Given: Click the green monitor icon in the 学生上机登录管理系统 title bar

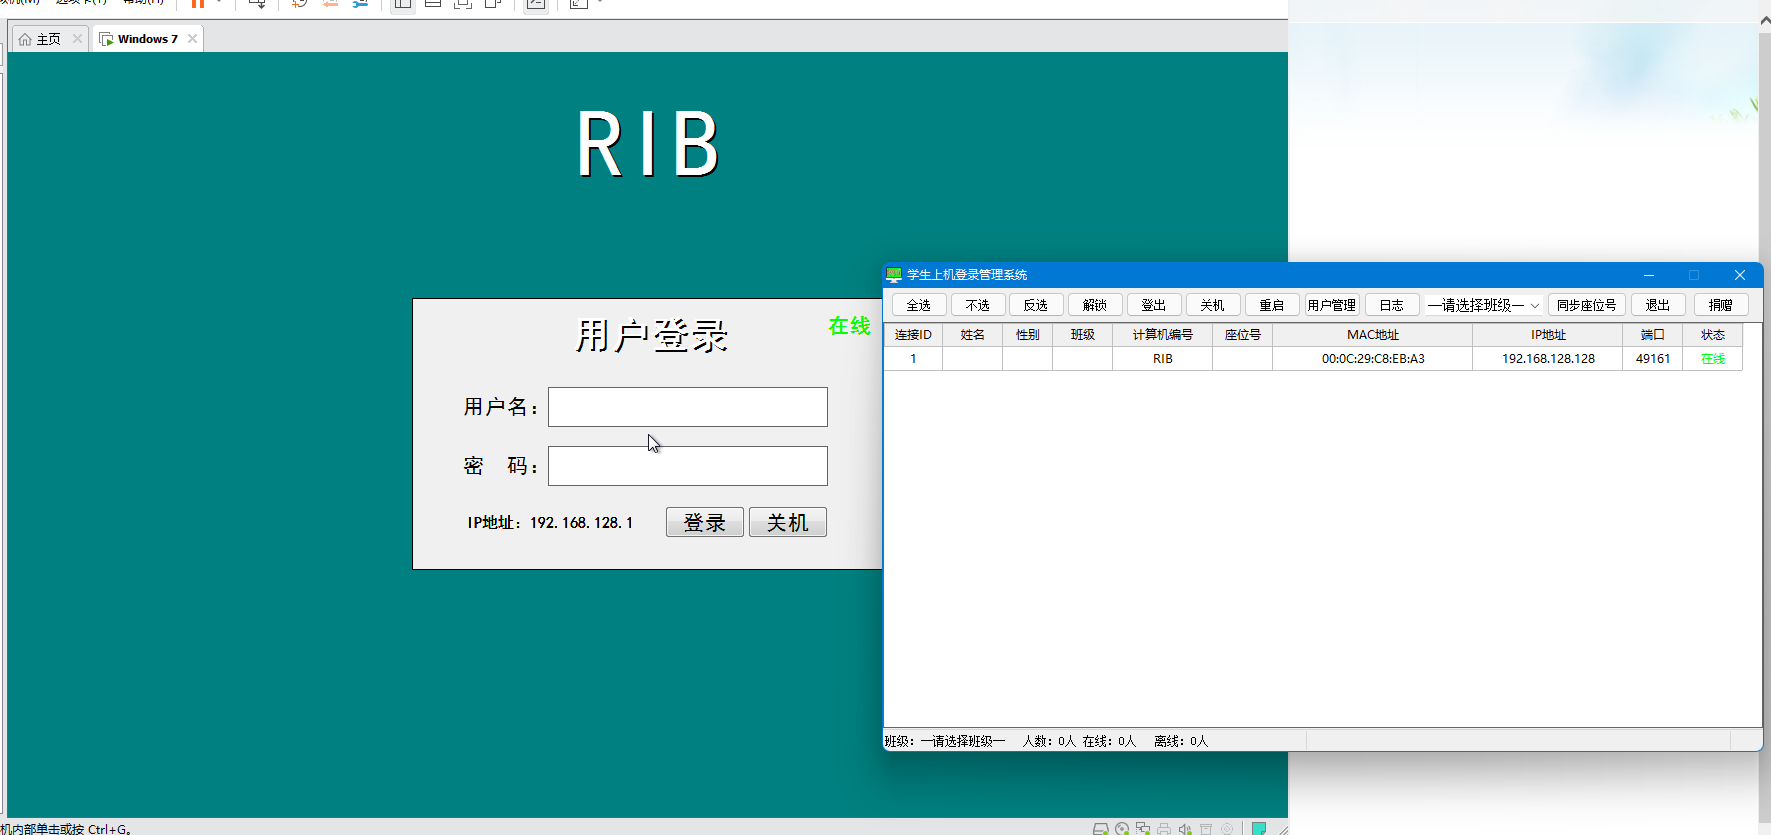Looking at the screenshot, I should tap(894, 275).
